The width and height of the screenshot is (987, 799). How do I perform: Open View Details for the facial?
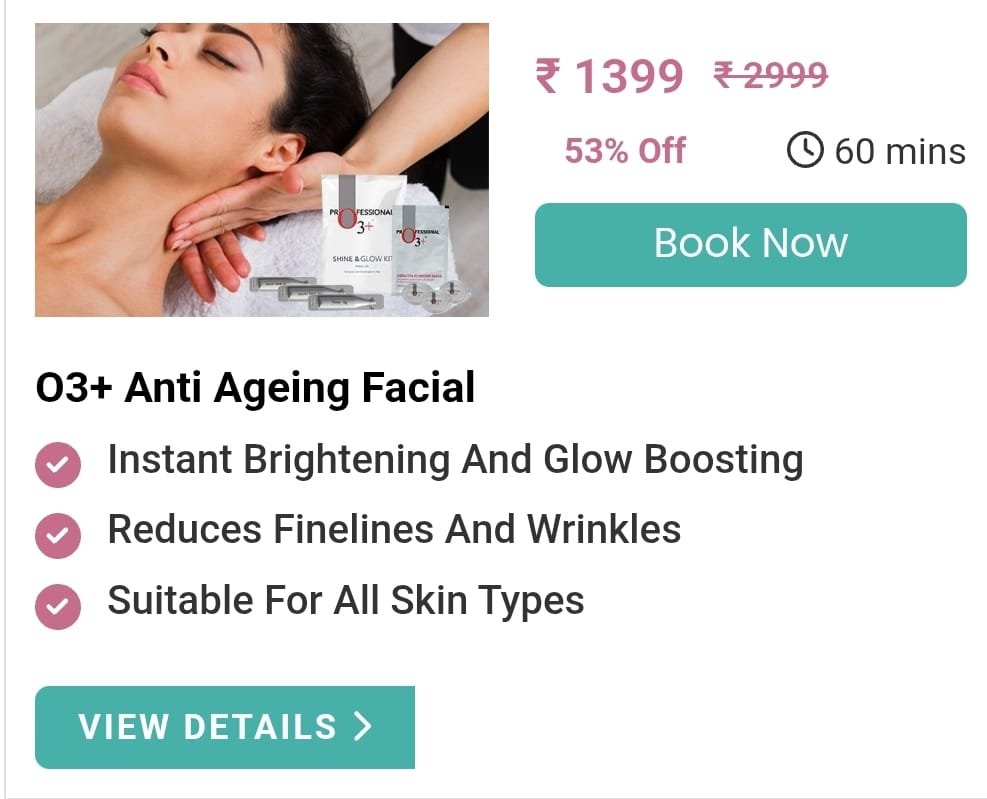[225, 727]
